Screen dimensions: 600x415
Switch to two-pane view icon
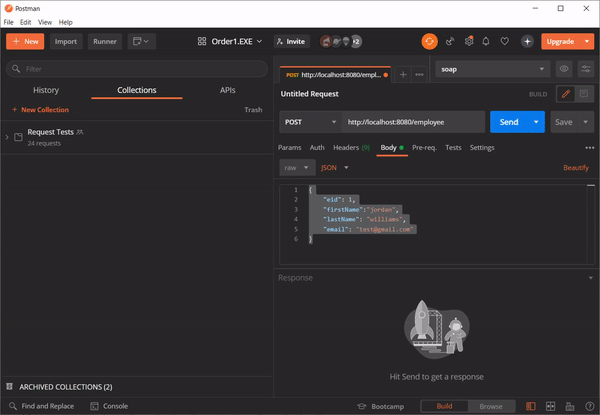pyautogui.click(x=550, y=406)
